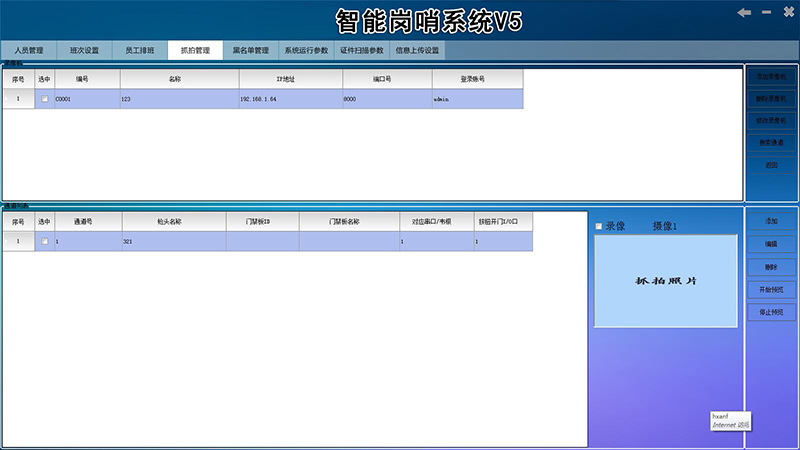Enable the 录像 checkbox
The image size is (800, 450).
[599, 227]
